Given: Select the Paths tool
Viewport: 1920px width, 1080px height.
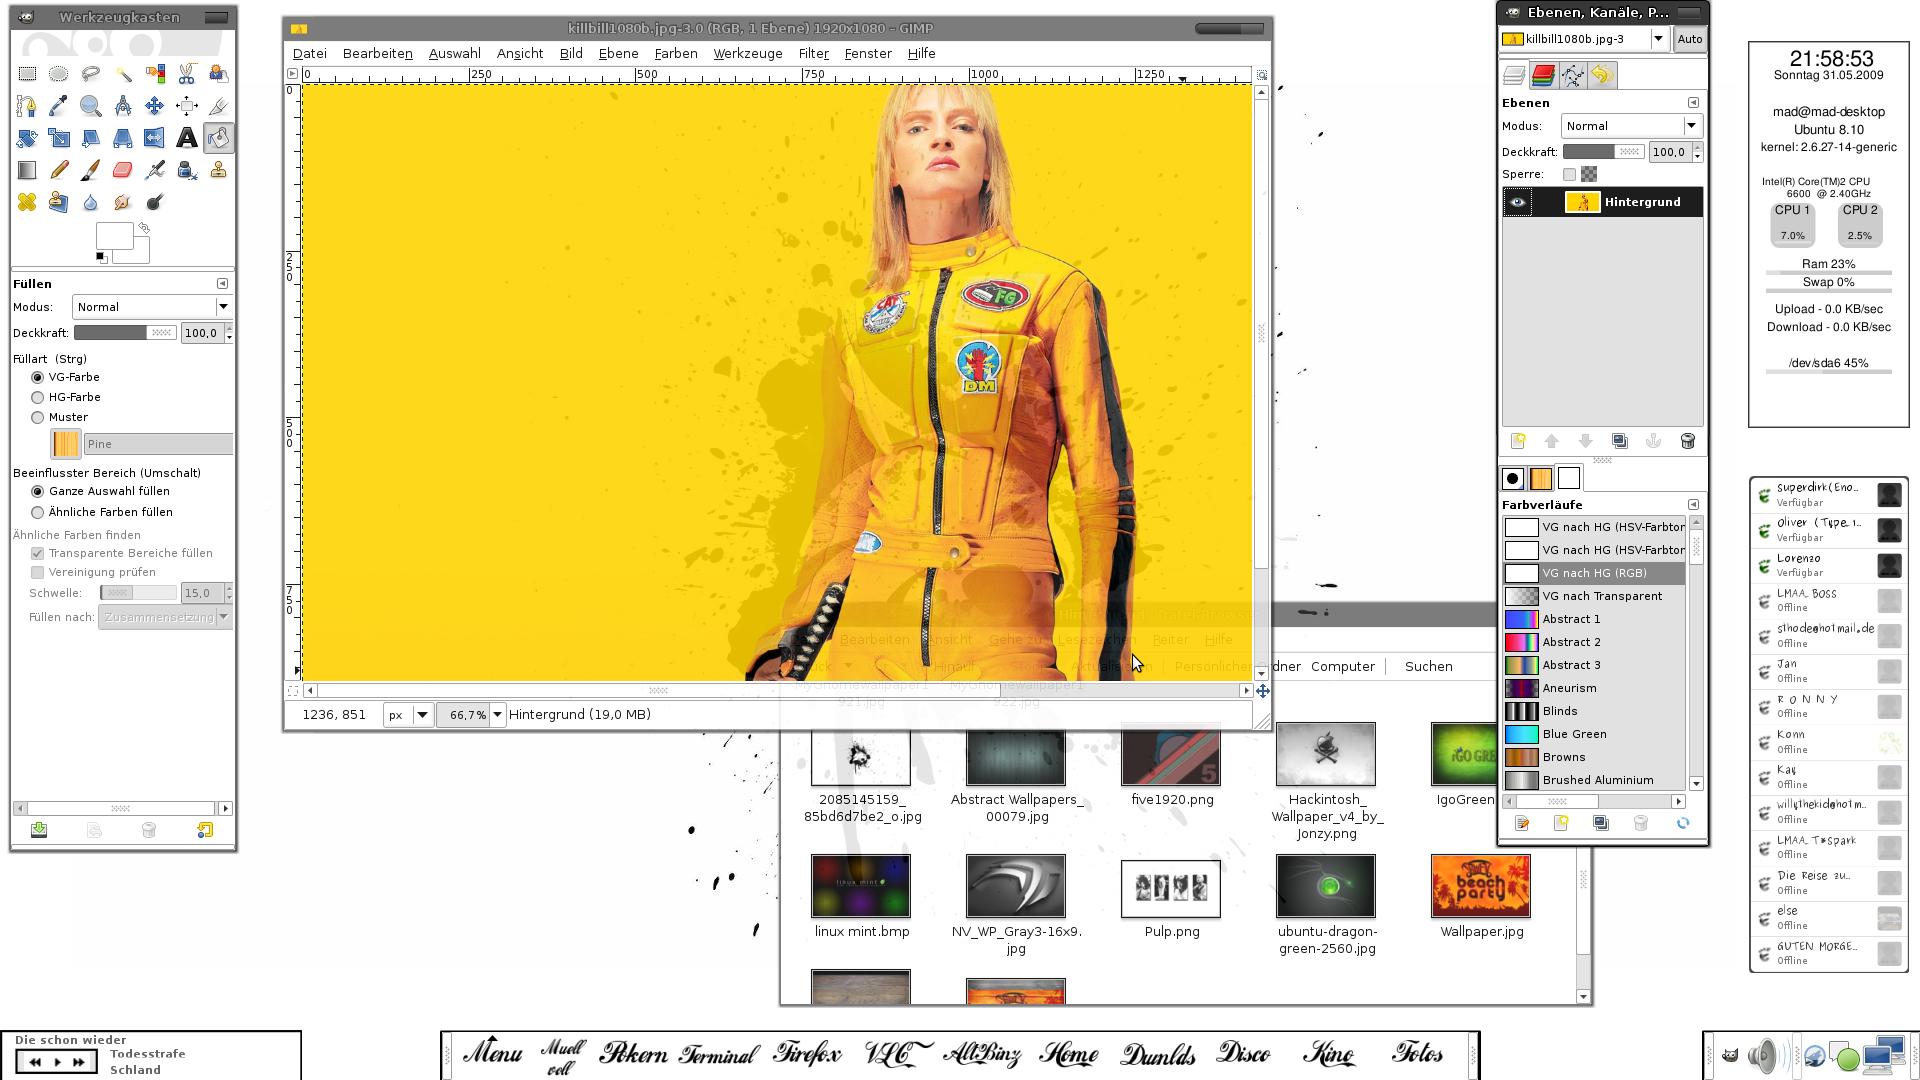Looking at the screenshot, I should [27, 106].
